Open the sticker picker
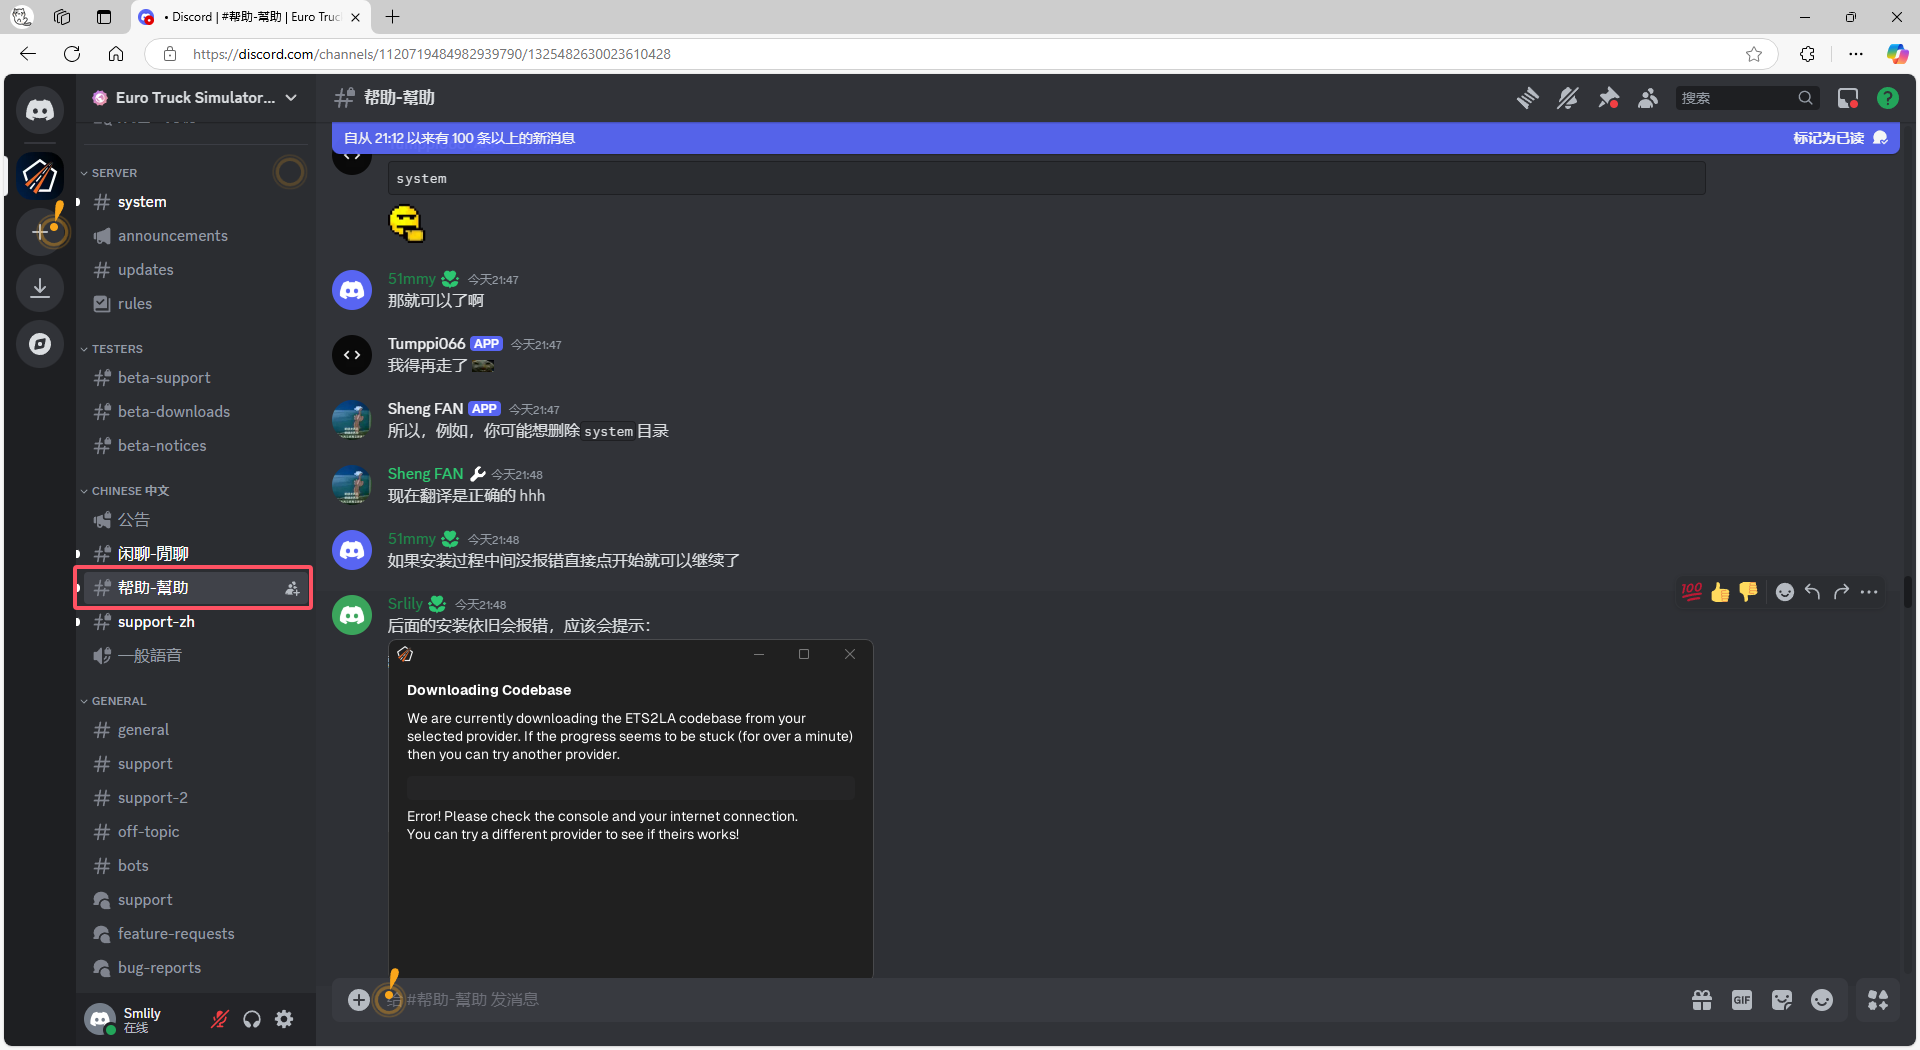The height and width of the screenshot is (1050, 1920). (1782, 1000)
